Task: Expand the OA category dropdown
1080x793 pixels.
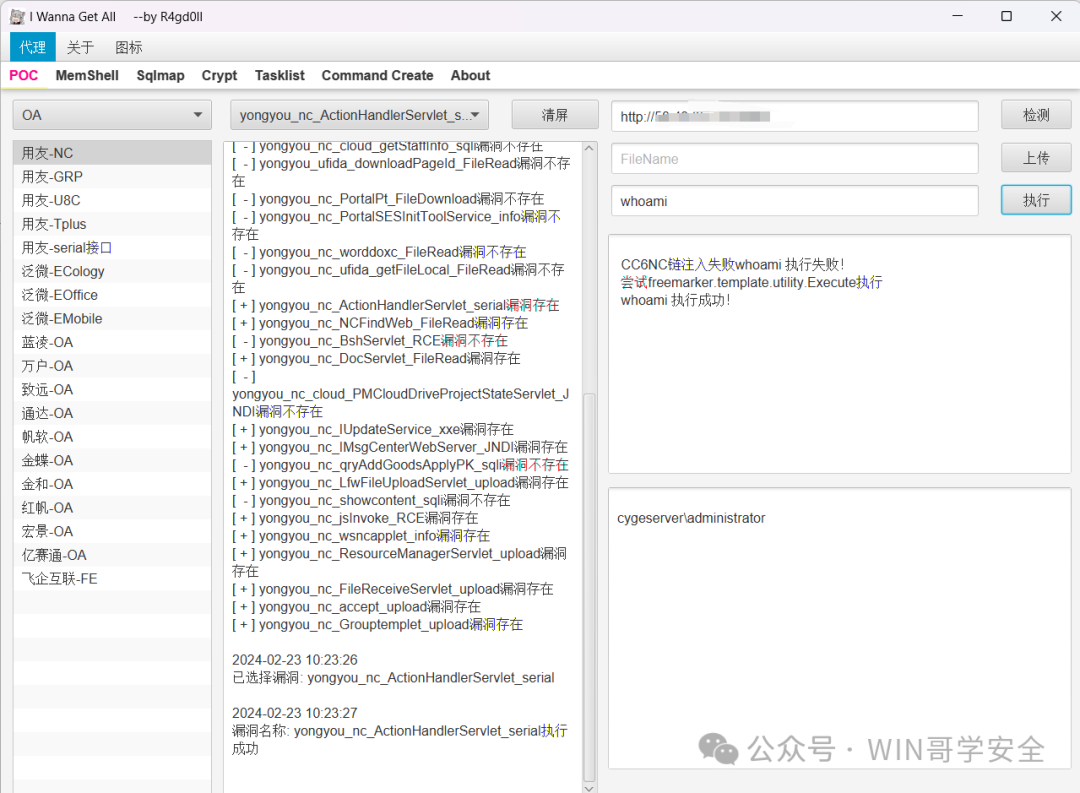Action: tap(112, 115)
